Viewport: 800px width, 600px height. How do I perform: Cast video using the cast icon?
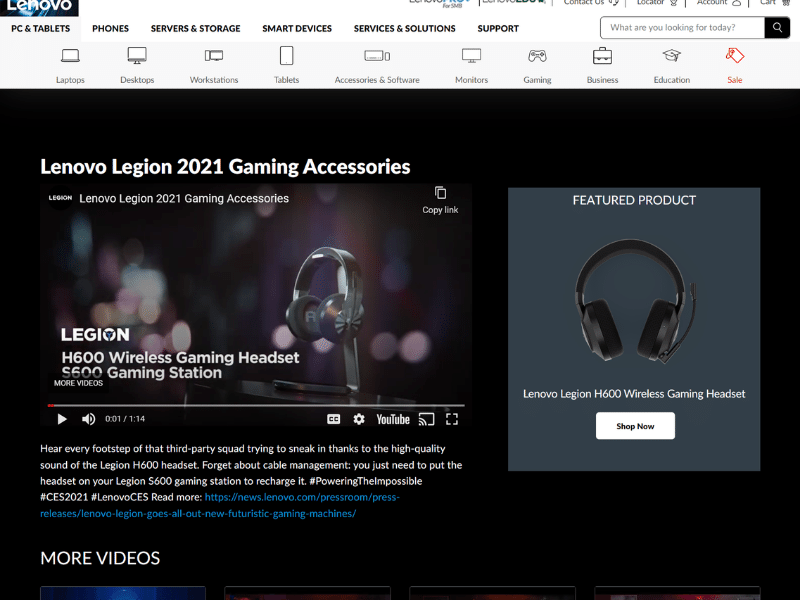point(426,419)
